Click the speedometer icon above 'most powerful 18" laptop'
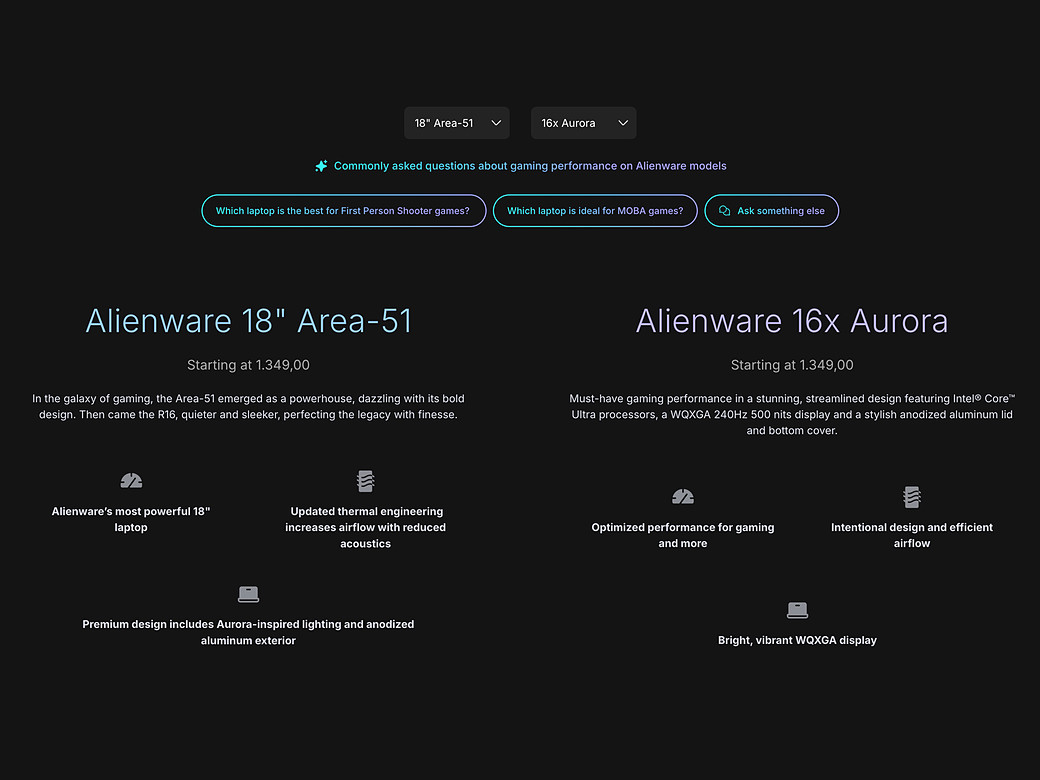The image size is (1040, 780). [131, 480]
